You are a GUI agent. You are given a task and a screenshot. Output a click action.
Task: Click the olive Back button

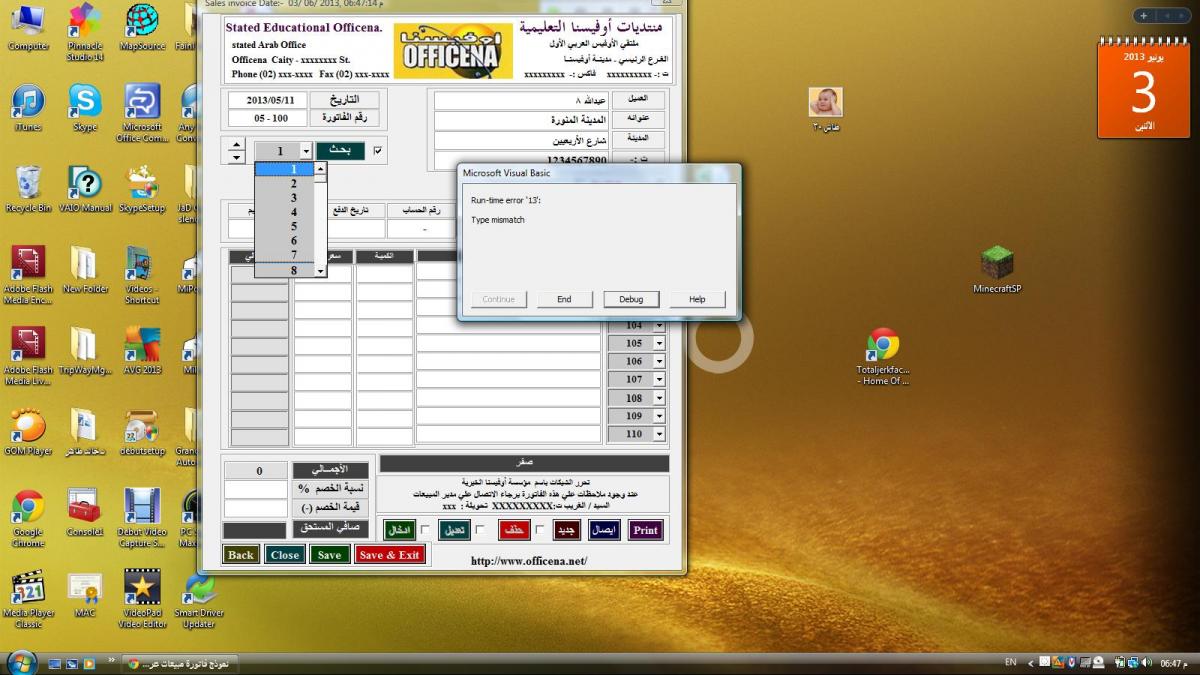coord(241,554)
